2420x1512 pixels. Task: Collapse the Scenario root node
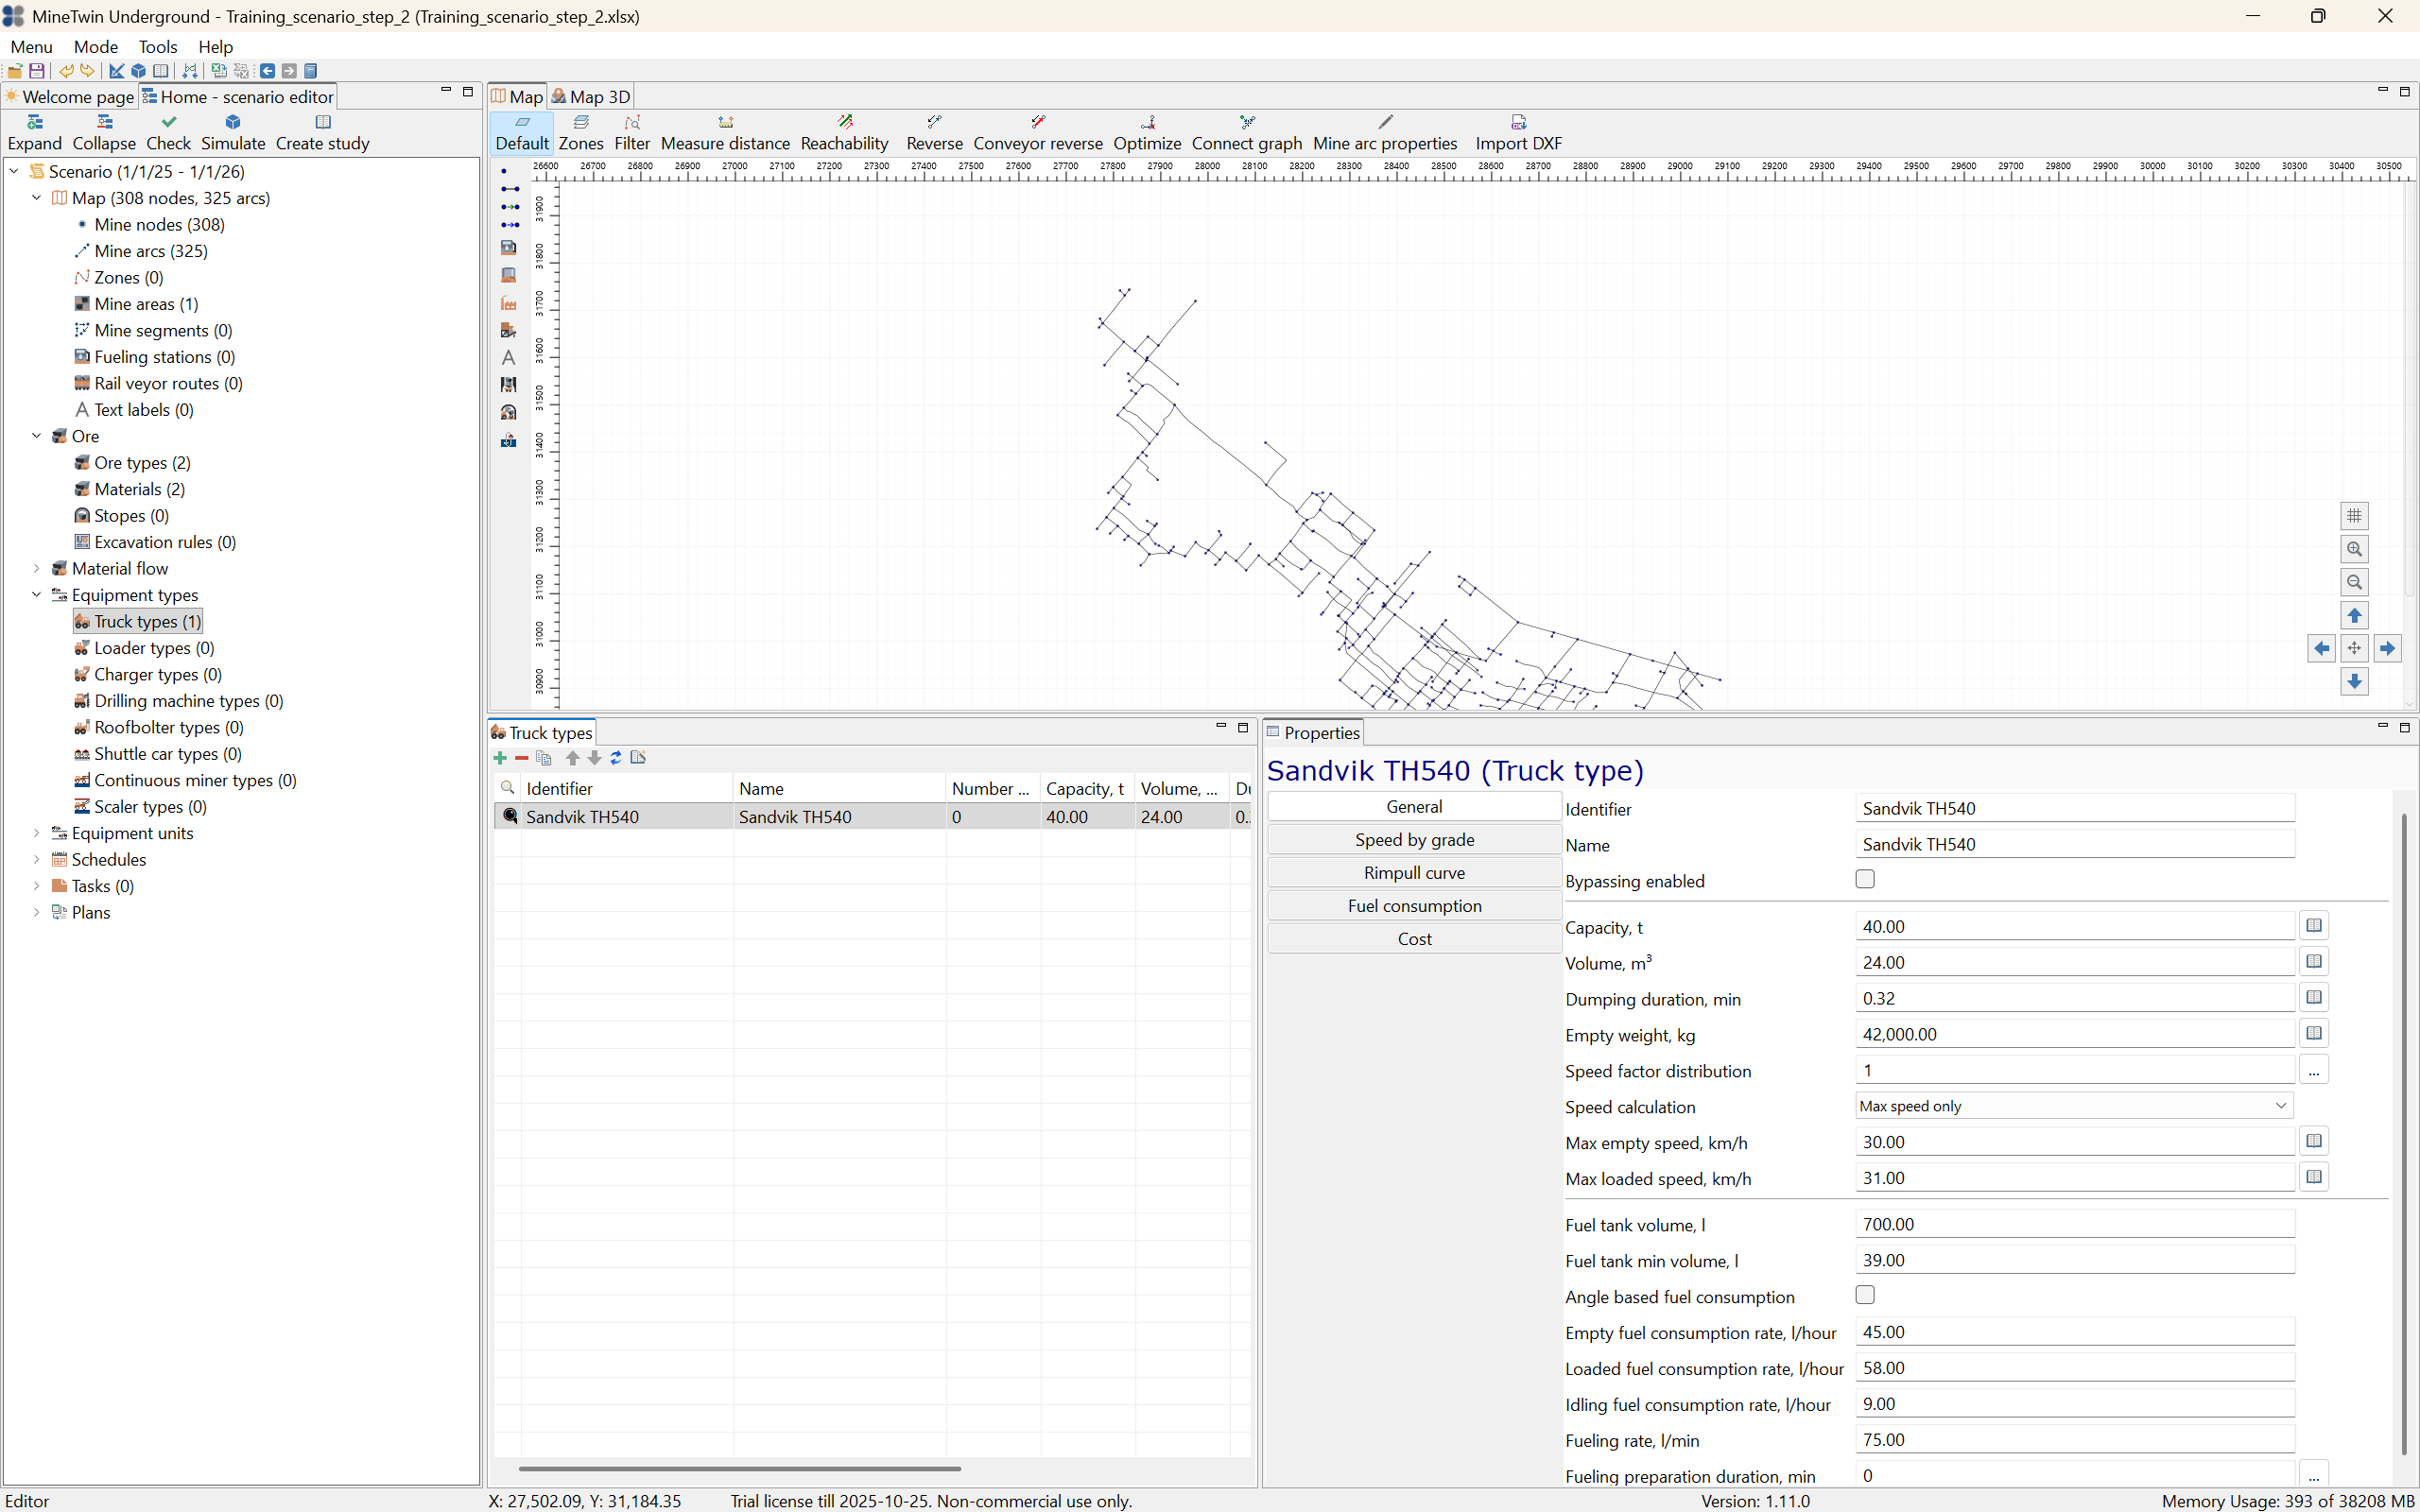tap(14, 172)
